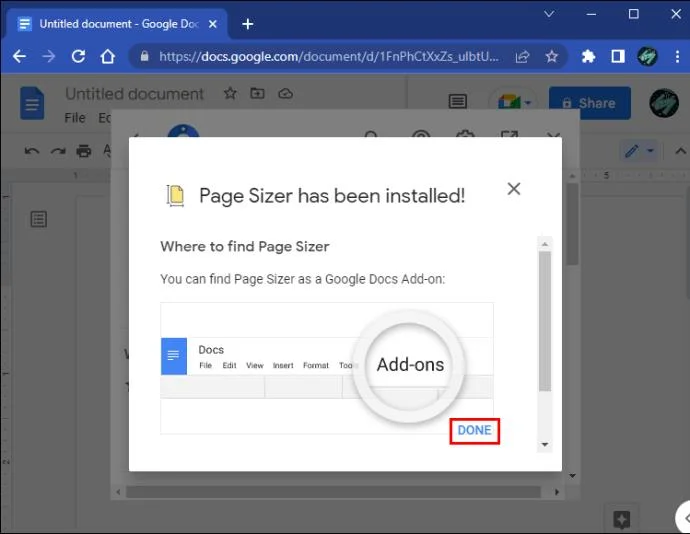Click the docs.google.com address bar URL

(329, 56)
